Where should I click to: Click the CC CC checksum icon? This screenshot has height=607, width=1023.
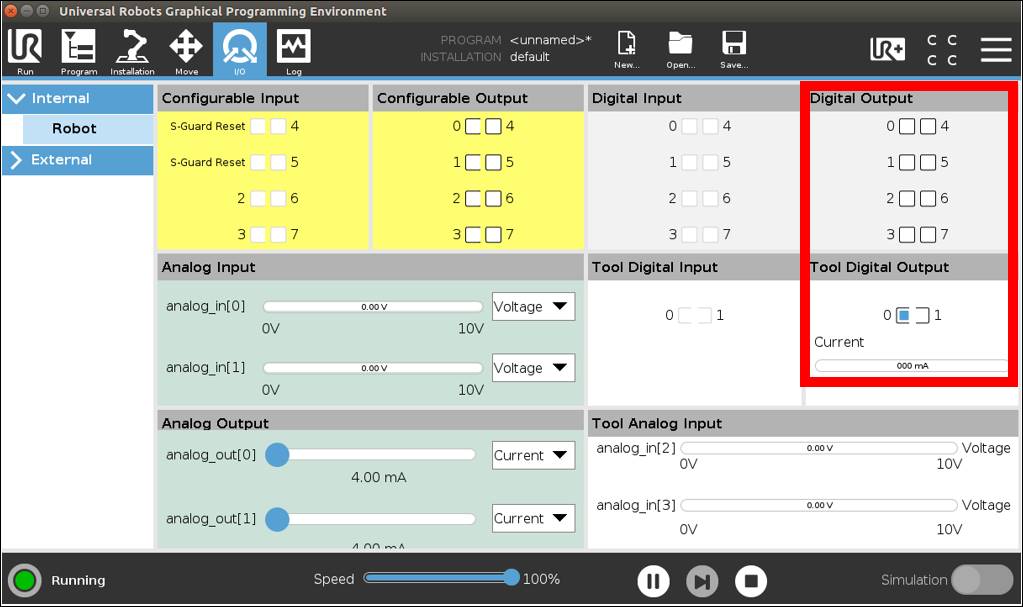tap(942, 50)
